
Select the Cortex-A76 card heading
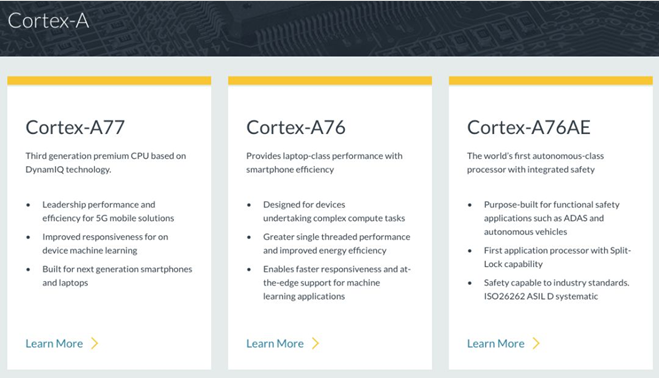click(x=296, y=127)
